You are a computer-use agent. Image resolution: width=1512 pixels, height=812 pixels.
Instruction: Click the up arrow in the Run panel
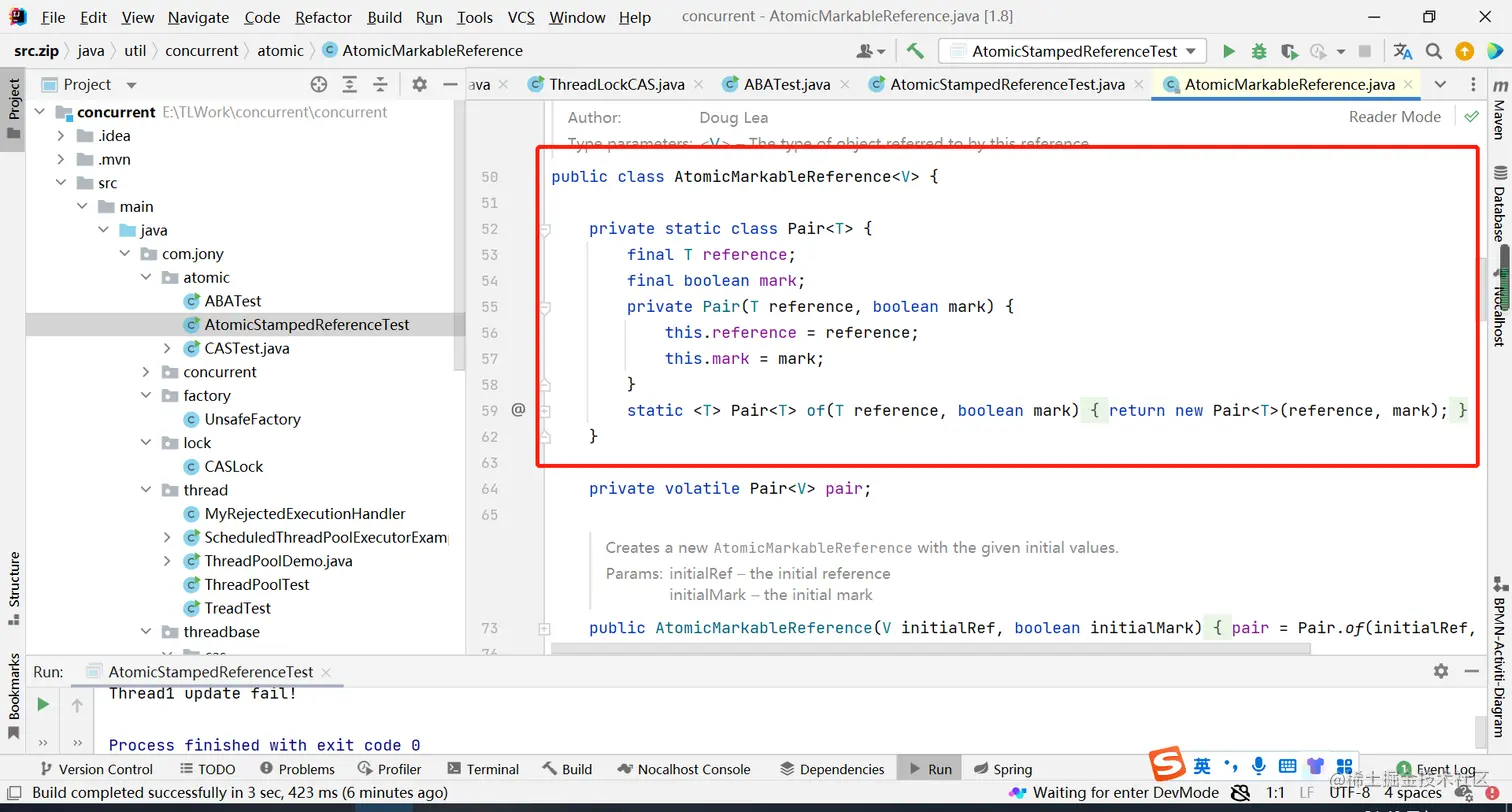pos(77,705)
